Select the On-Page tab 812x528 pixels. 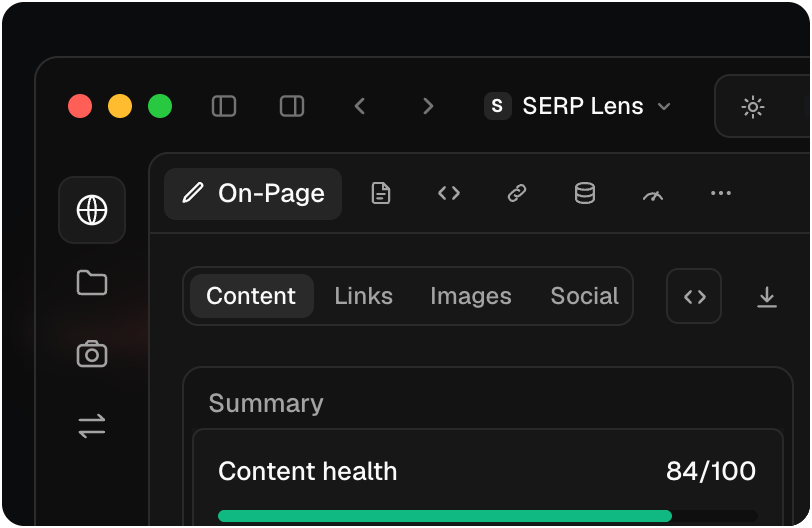[253, 194]
